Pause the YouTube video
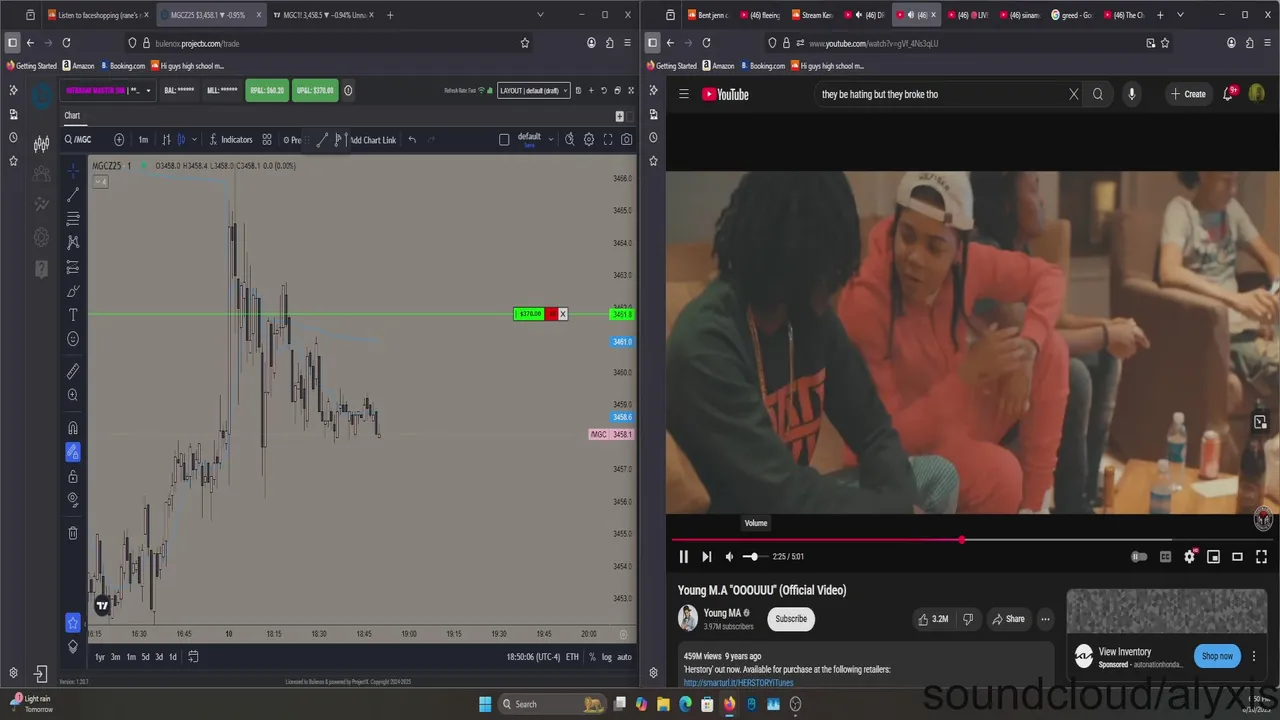The image size is (1280, 720). [x=684, y=557]
